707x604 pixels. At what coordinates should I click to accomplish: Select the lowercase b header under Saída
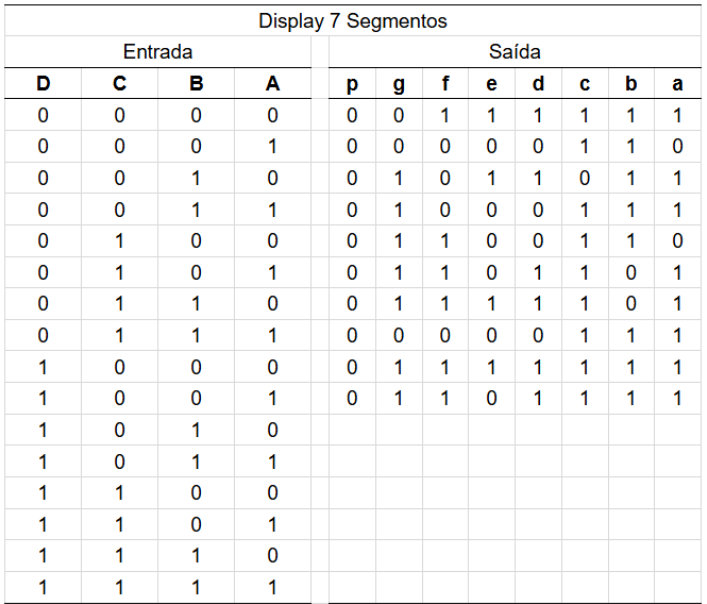point(631,85)
